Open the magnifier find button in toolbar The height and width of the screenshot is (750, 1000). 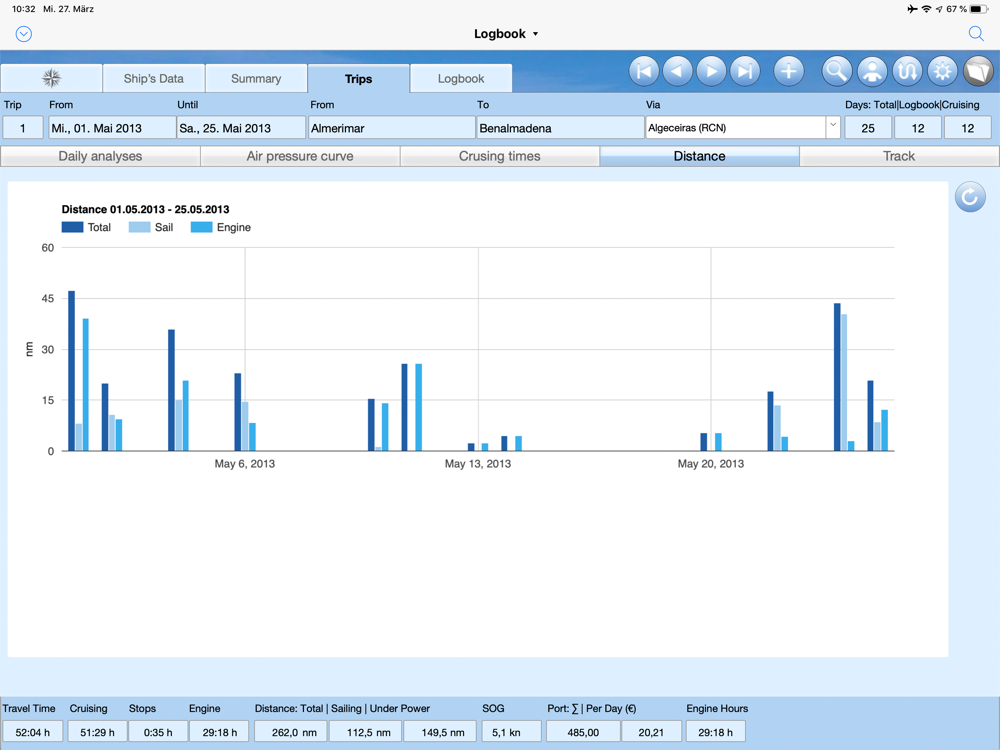click(837, 71)
